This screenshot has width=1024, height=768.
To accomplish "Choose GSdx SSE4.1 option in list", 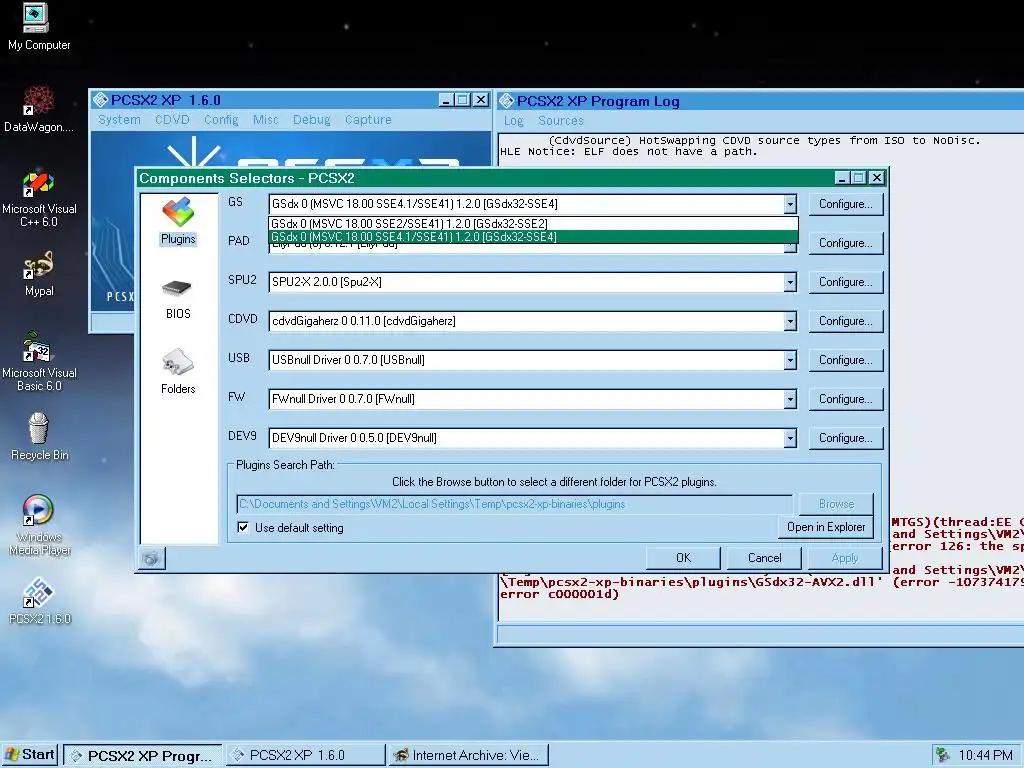I will tap(534, 236).
